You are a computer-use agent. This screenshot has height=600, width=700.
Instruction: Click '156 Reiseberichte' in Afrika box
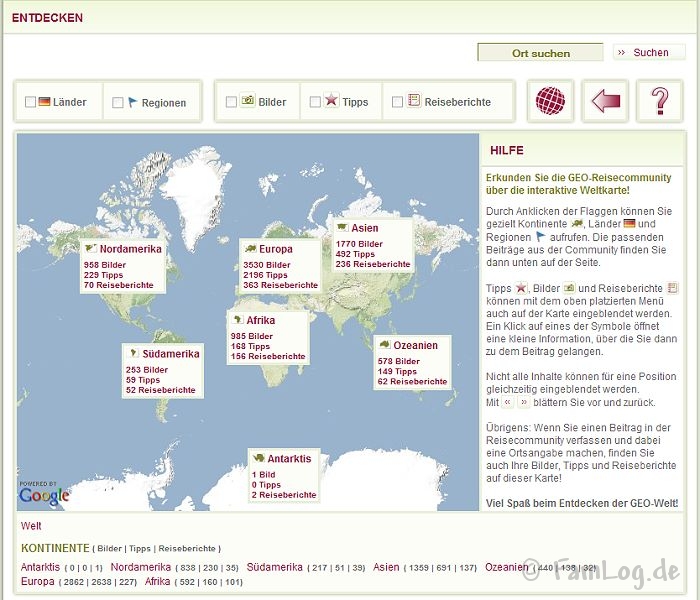point(268,356)
